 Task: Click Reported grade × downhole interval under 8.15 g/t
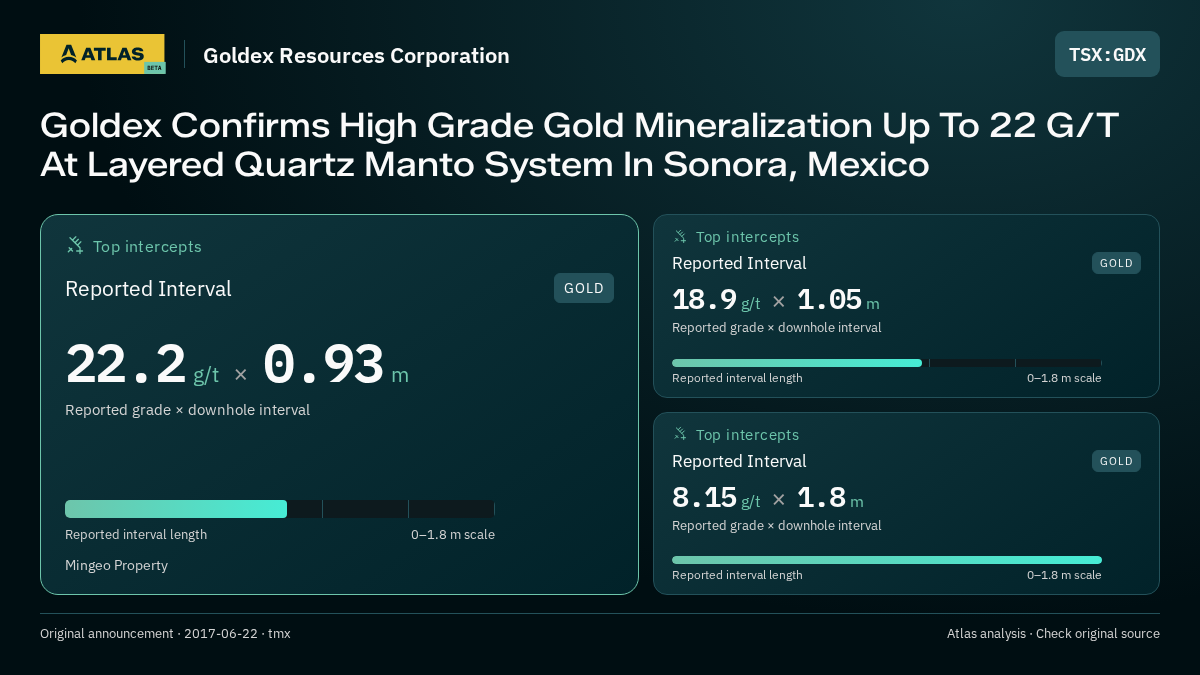(776, 525)
